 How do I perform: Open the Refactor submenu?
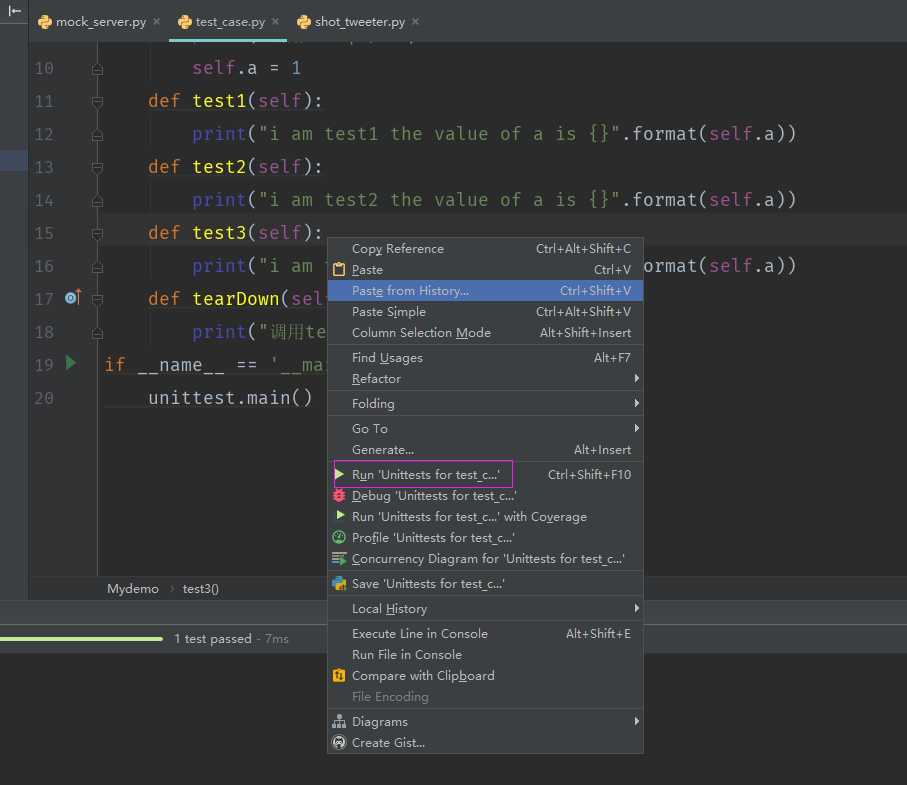click(485, 378)
